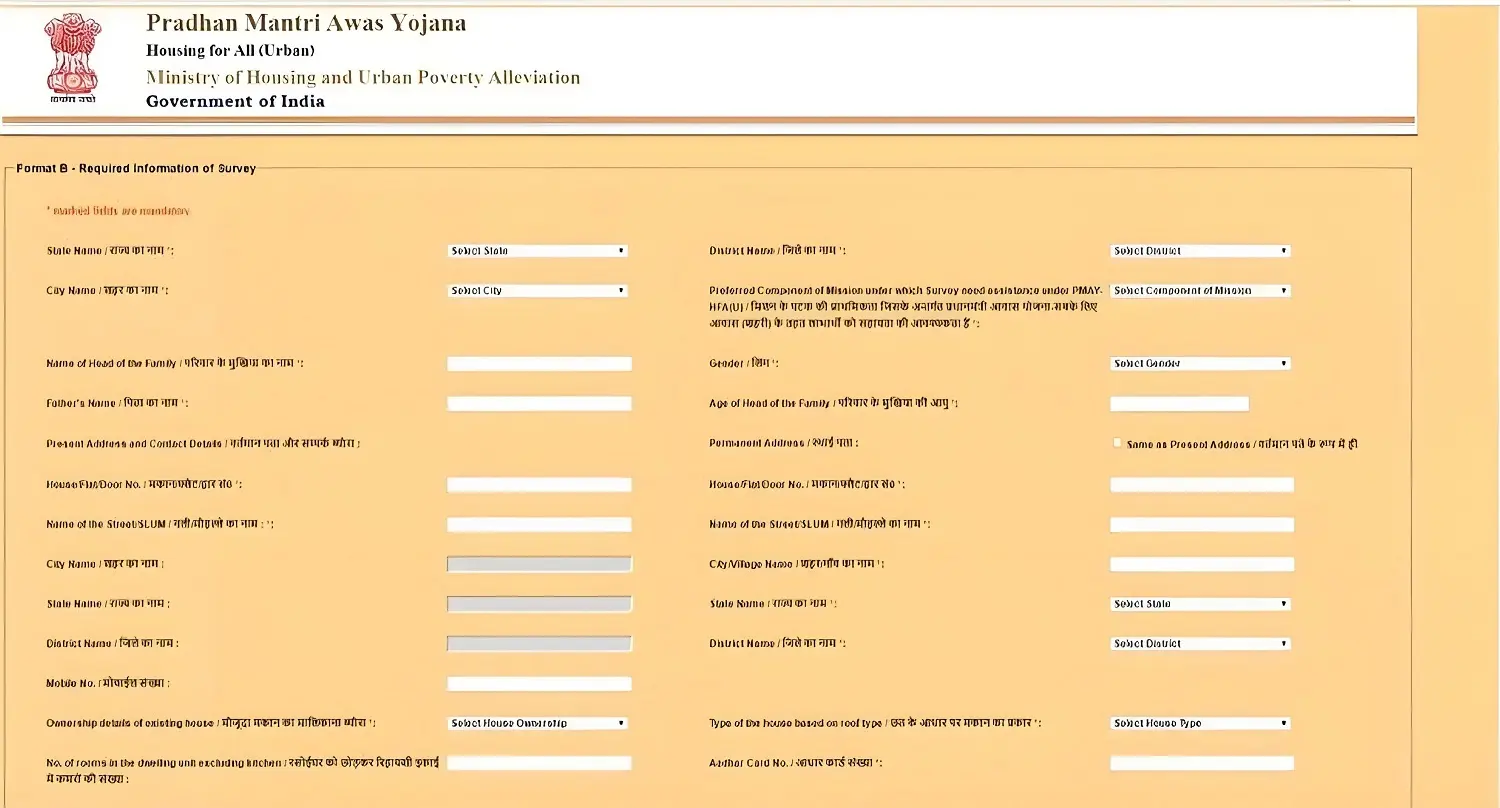This screenshot has height=808, width=1500.
Task: Open the Select City dropdown
Action: (x=538, y=290)
